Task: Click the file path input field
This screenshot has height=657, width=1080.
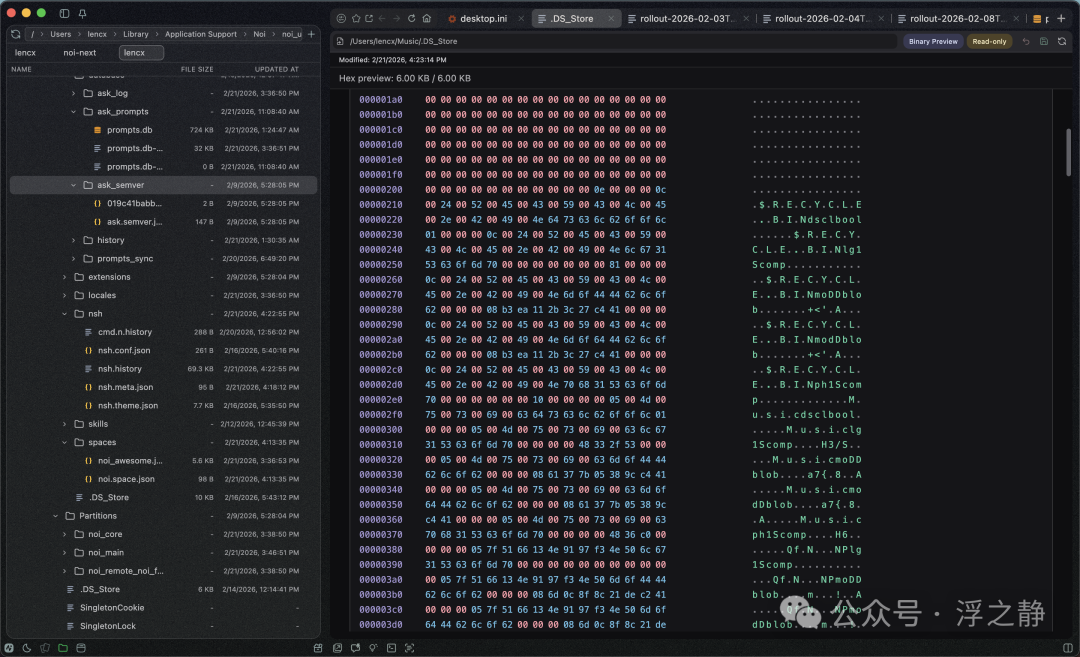Action: click(x=616, y=41)
